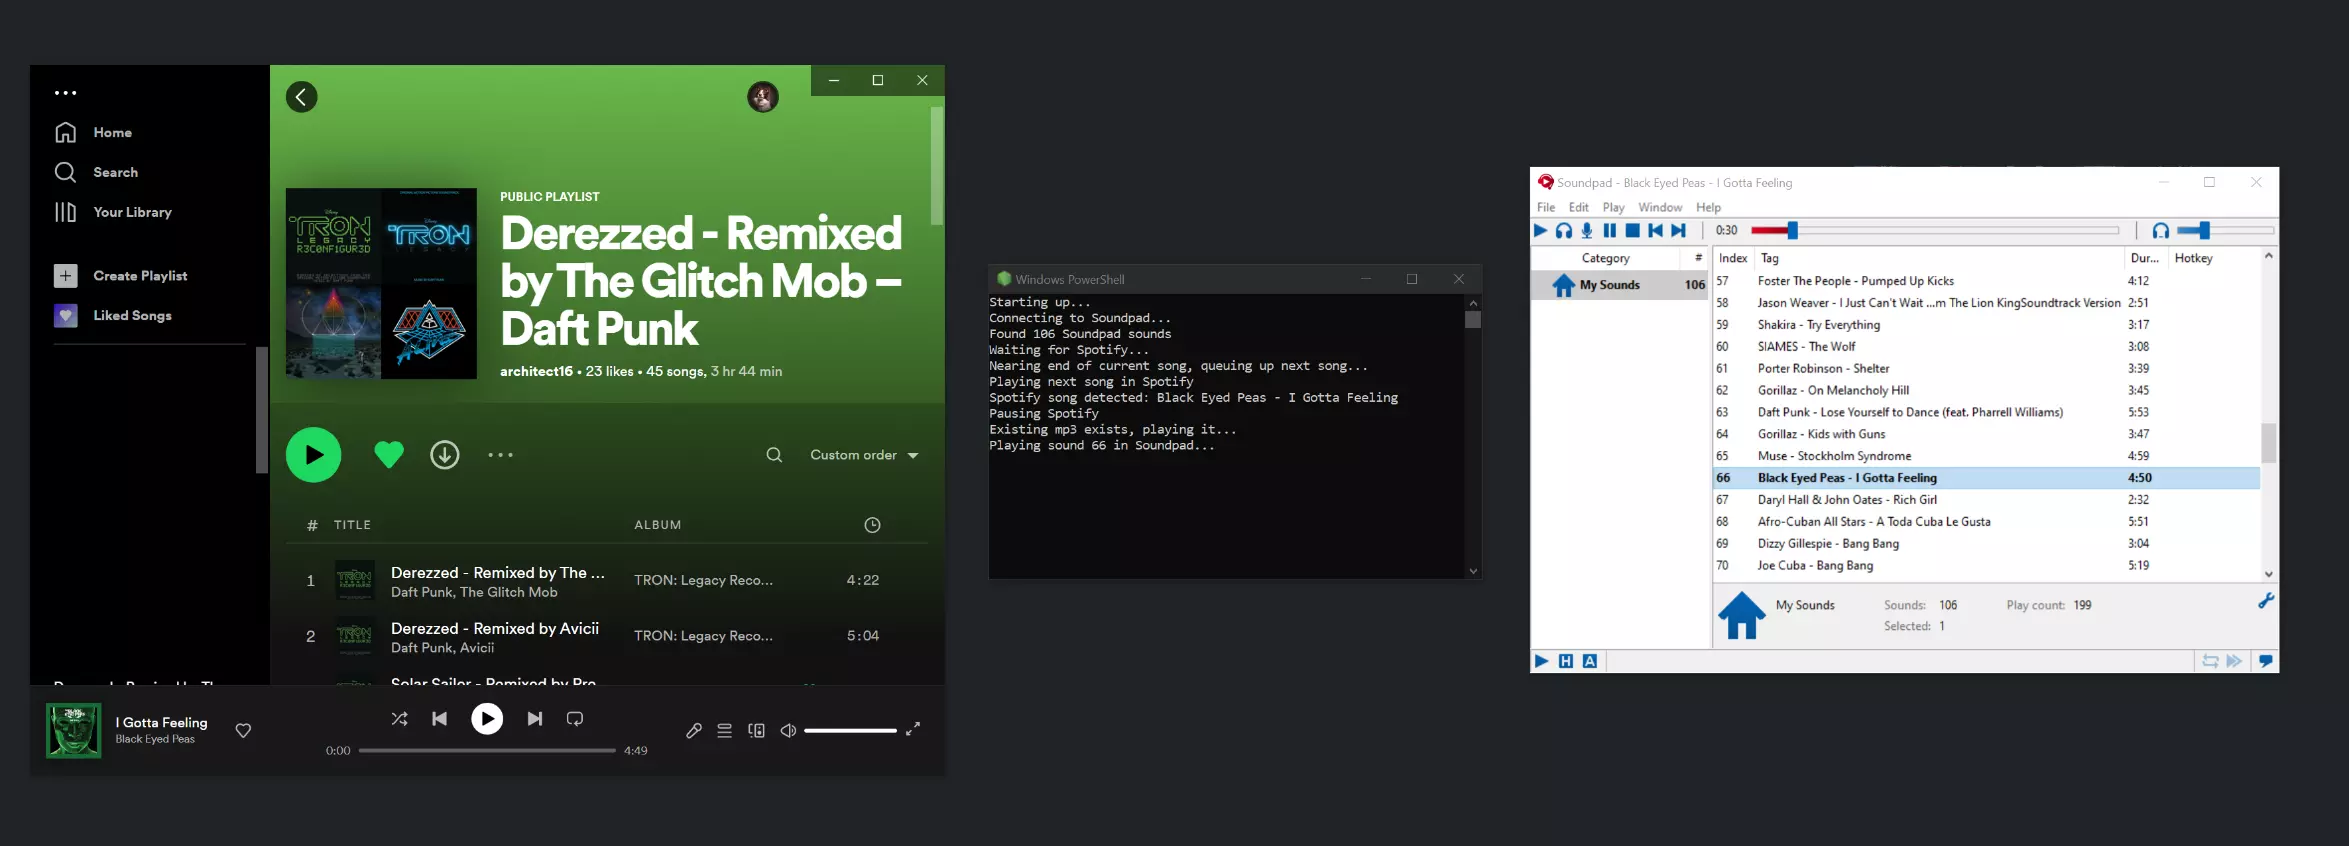
Task: Open the Spotify user profile avatar
Action: [763, 97]
